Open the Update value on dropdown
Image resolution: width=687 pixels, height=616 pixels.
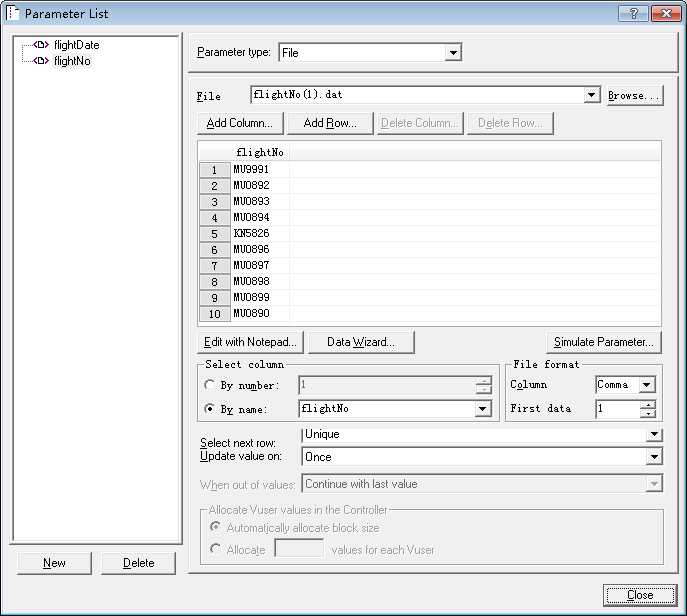tap(654, 457)
